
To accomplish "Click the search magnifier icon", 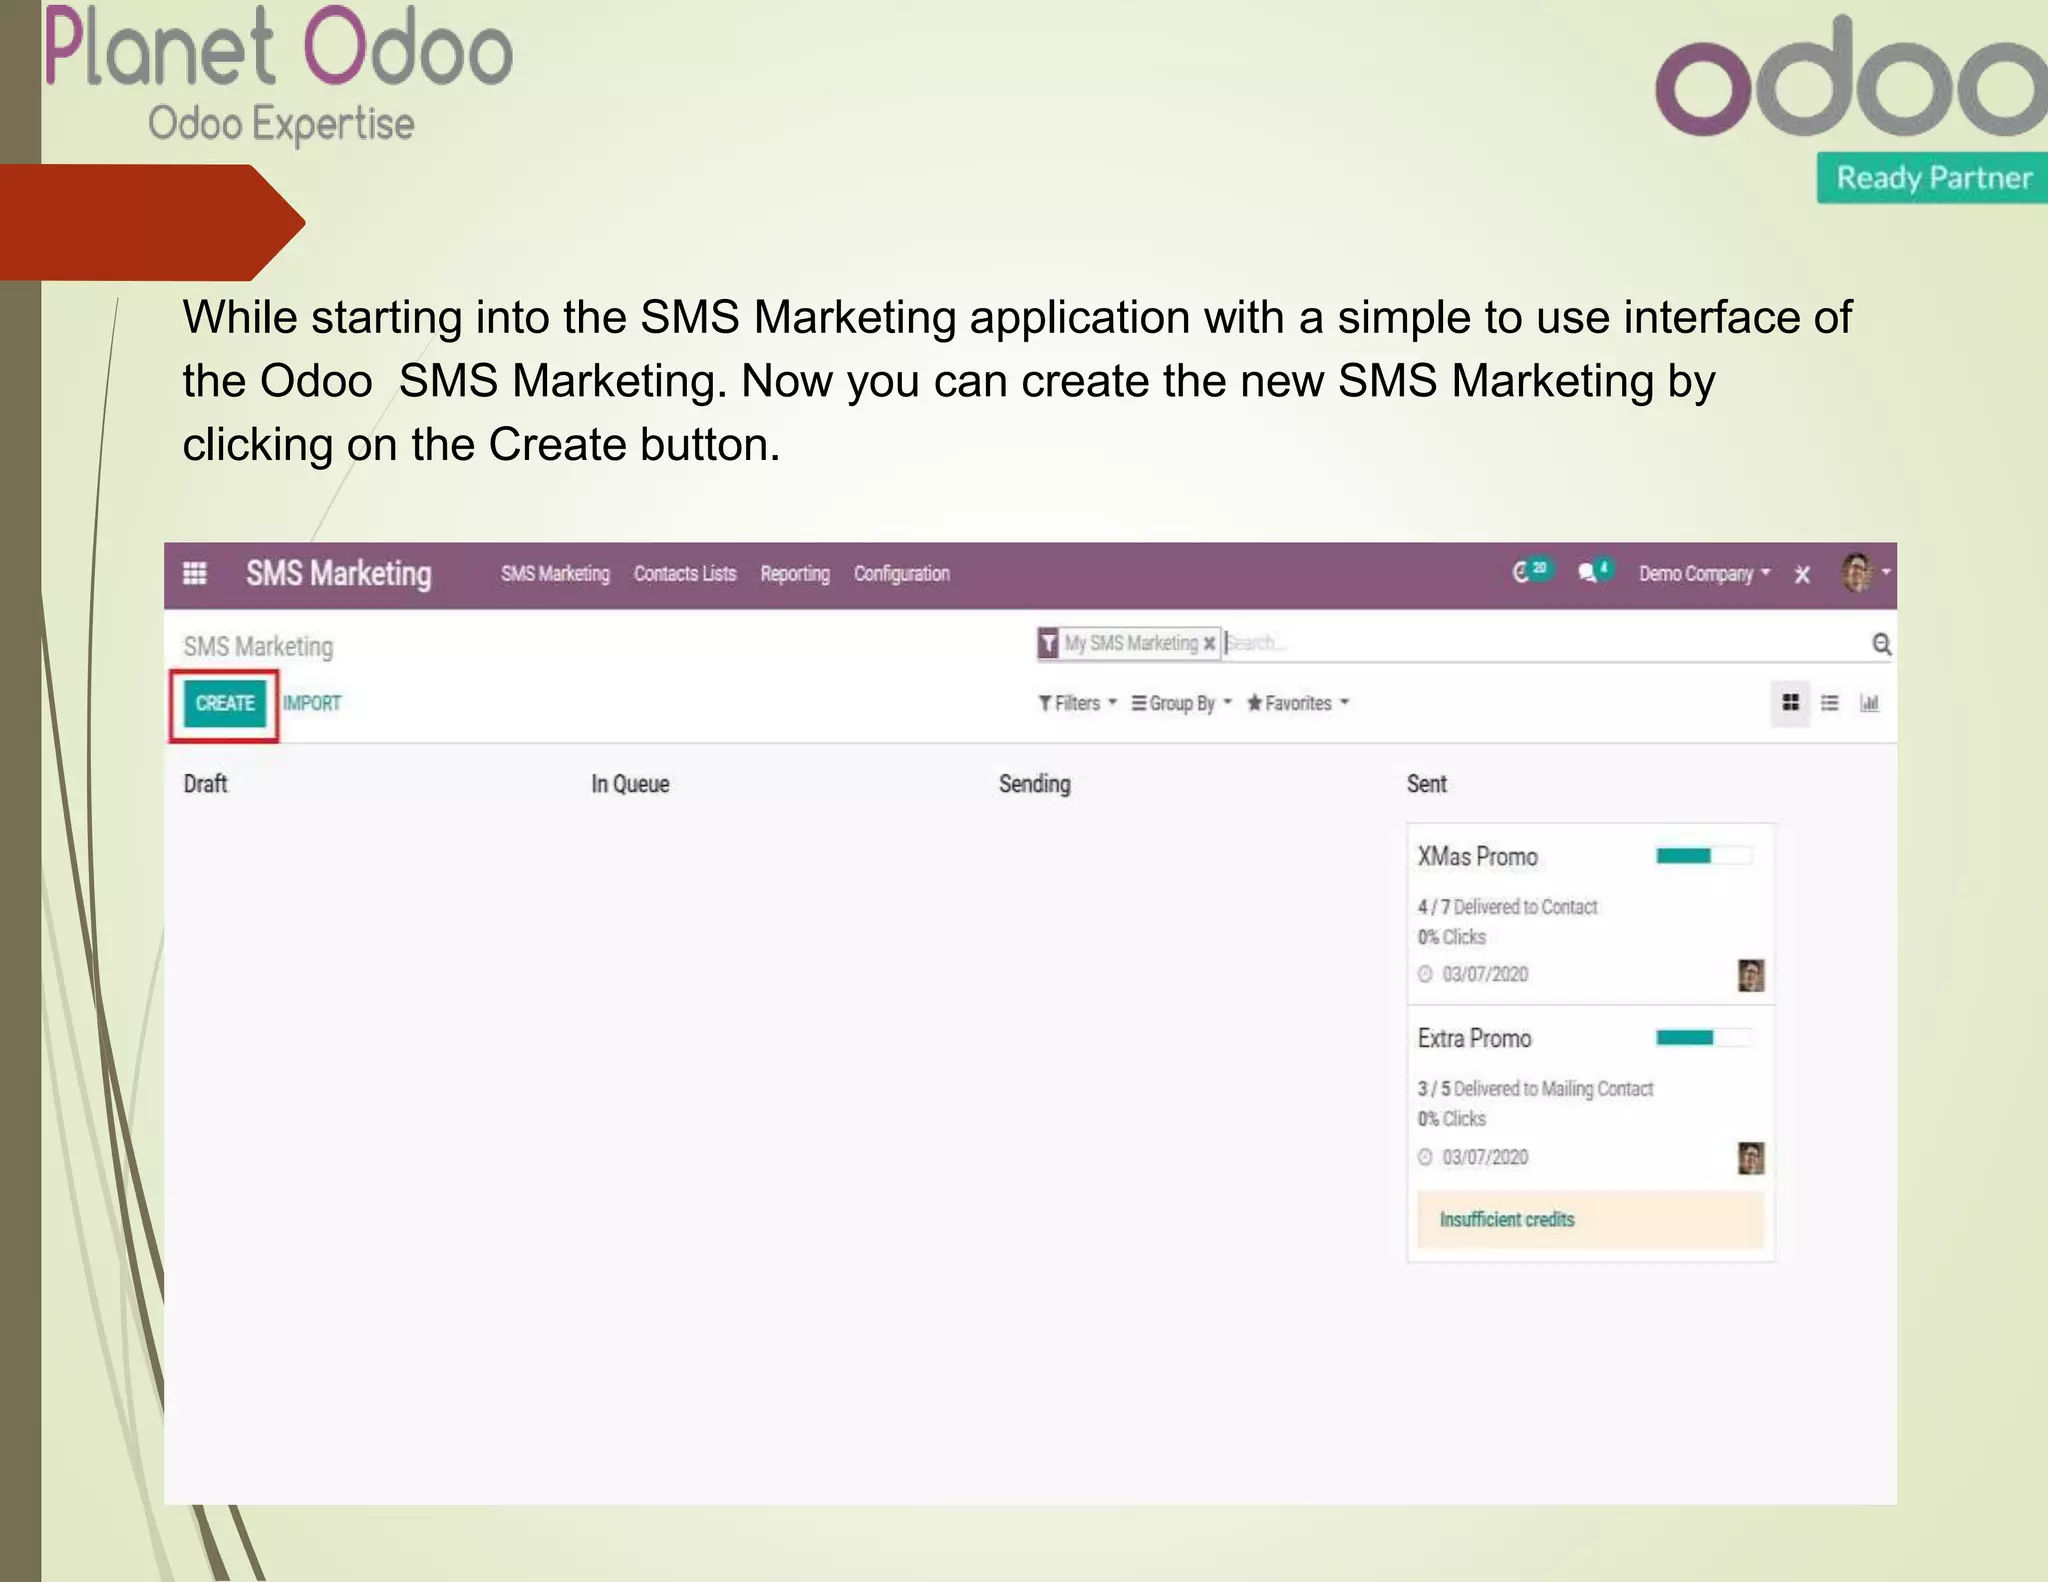I will tap(1881, 644).
